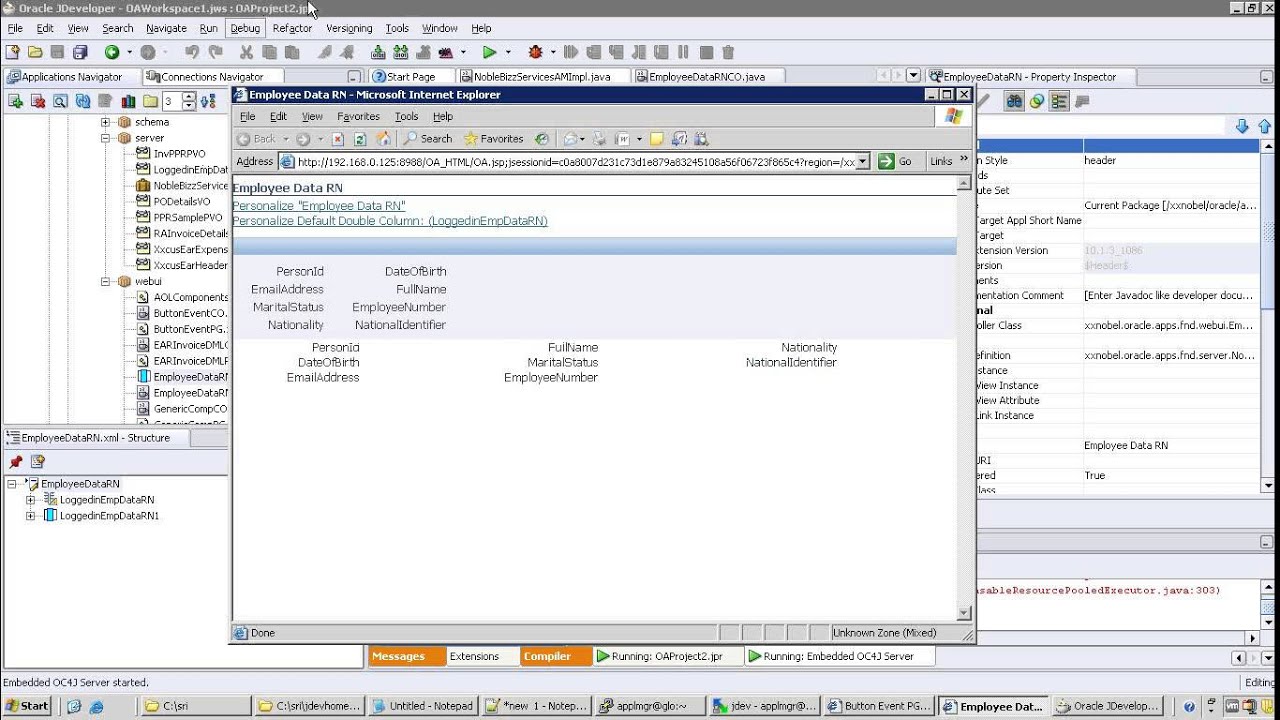
Task: Click the Mail icon in Internet Explorer toolbar
Action: pyautogui.click(x=571, y=139)
